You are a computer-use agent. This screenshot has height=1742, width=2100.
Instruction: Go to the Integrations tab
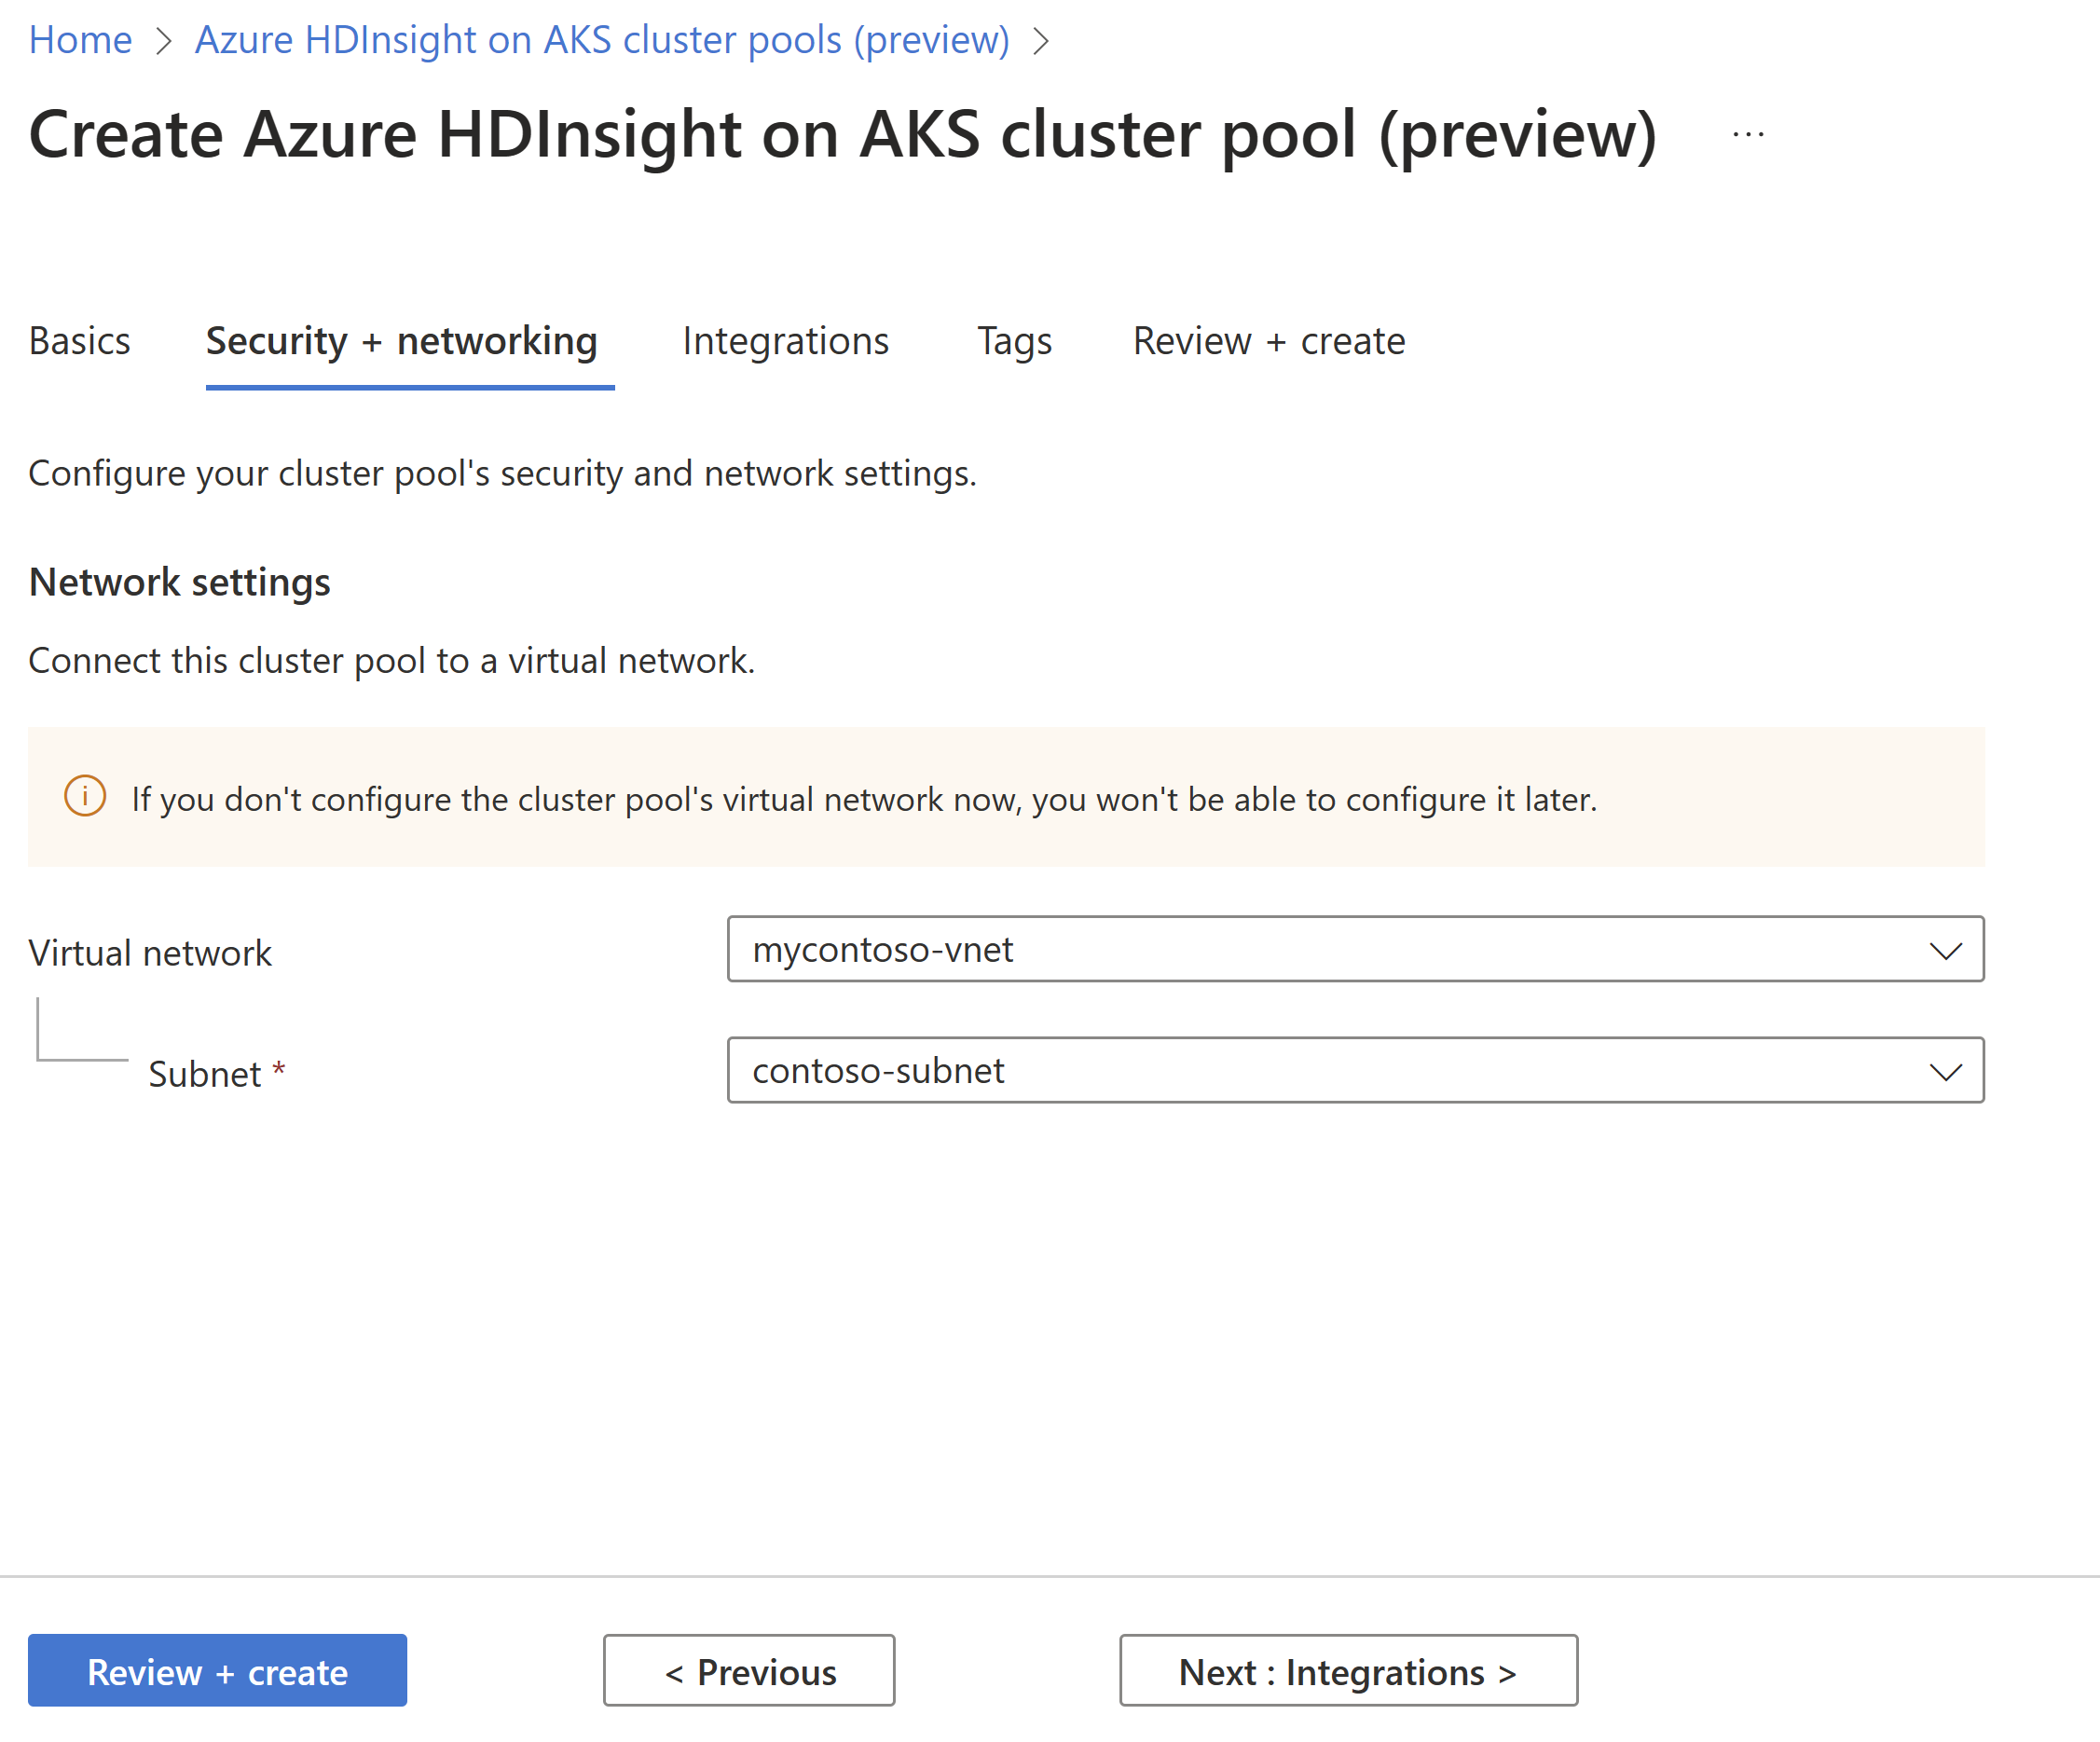tap(785, 341)
